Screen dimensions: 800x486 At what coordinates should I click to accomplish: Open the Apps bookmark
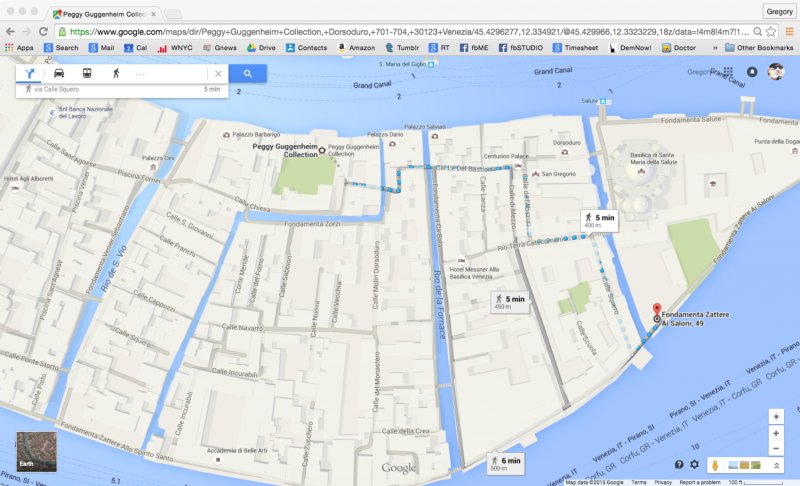point(19,47)
